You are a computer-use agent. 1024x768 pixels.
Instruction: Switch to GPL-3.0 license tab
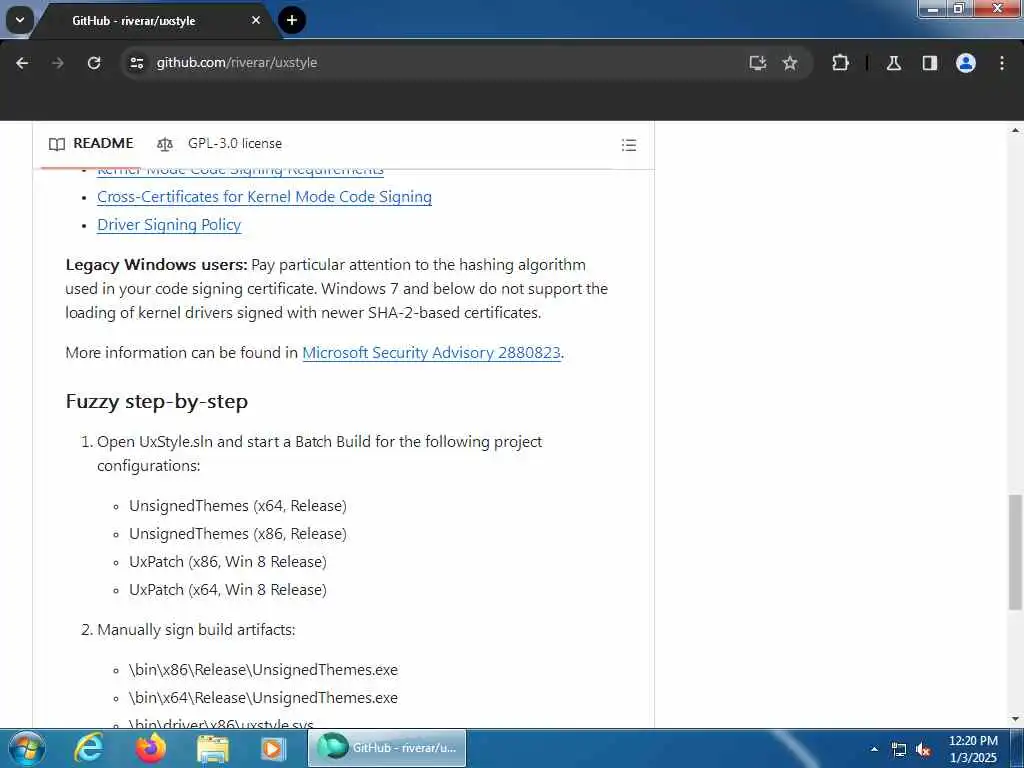pos(219,144)
